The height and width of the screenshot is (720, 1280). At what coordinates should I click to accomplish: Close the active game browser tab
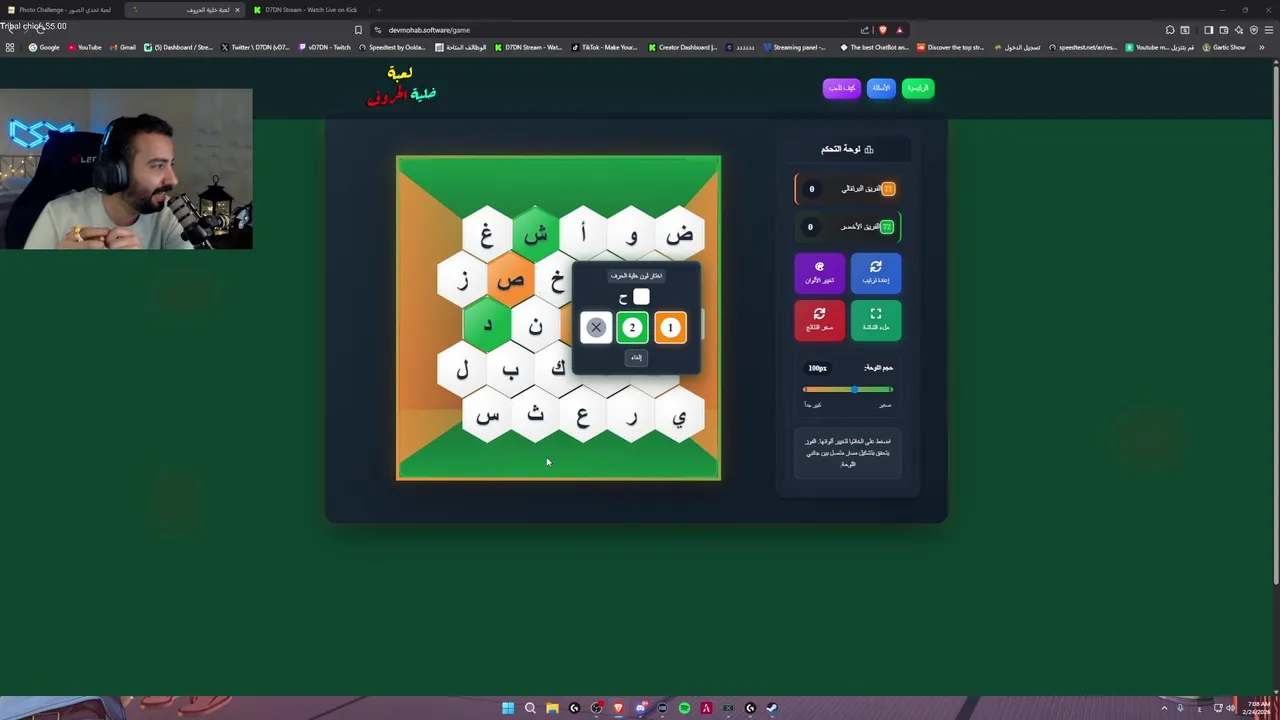tap(237, 10)
